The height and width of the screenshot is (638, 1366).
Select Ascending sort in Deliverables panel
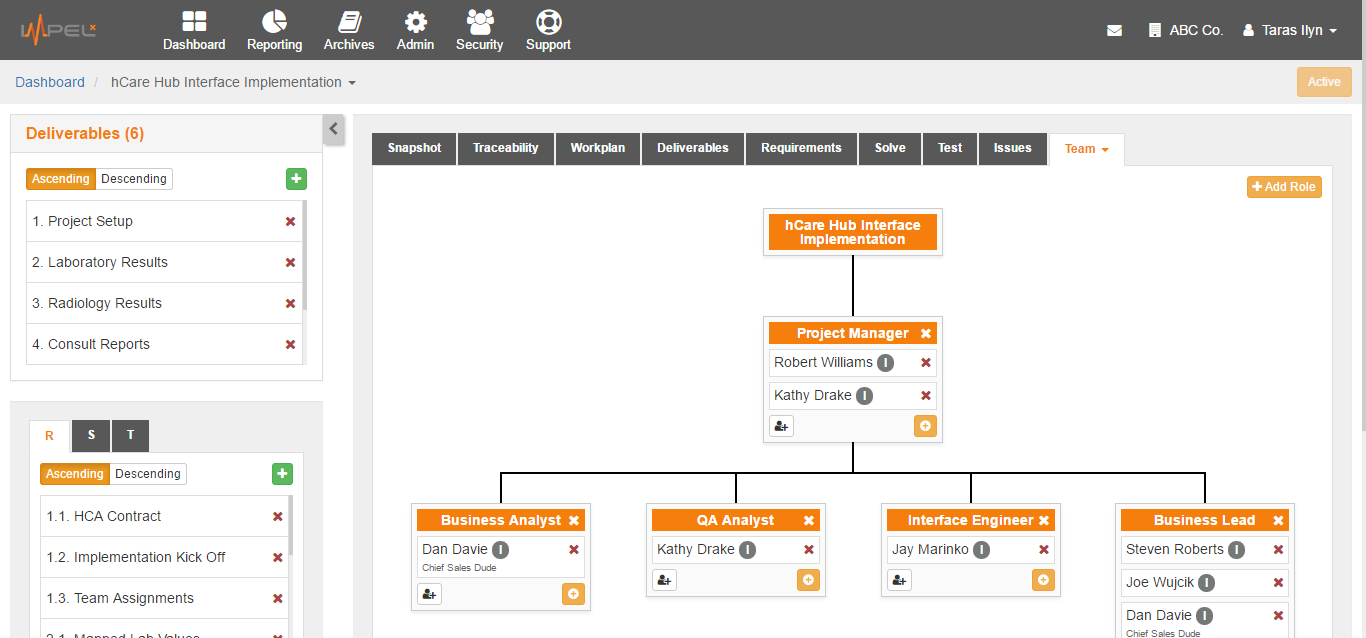click(x=60, y=179)
